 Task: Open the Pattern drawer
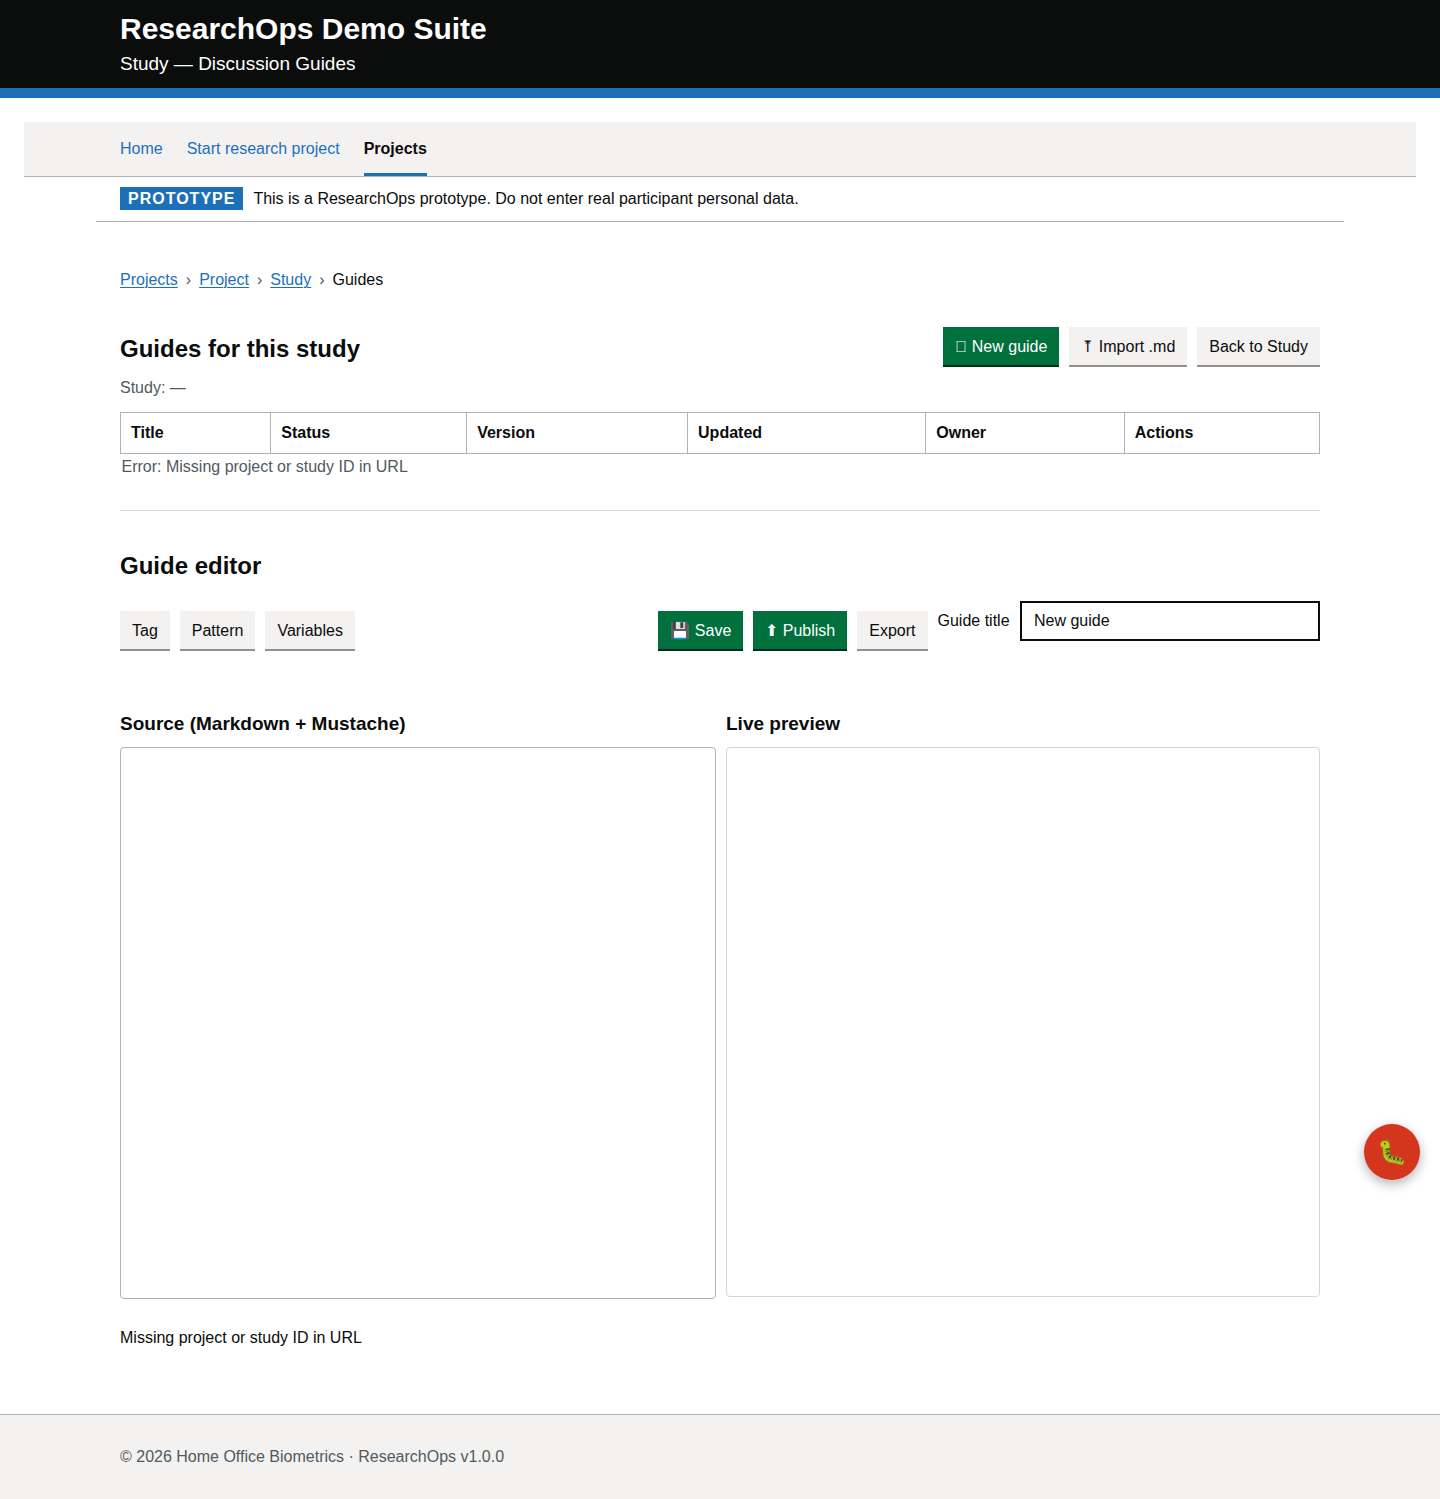pos(217,631)
